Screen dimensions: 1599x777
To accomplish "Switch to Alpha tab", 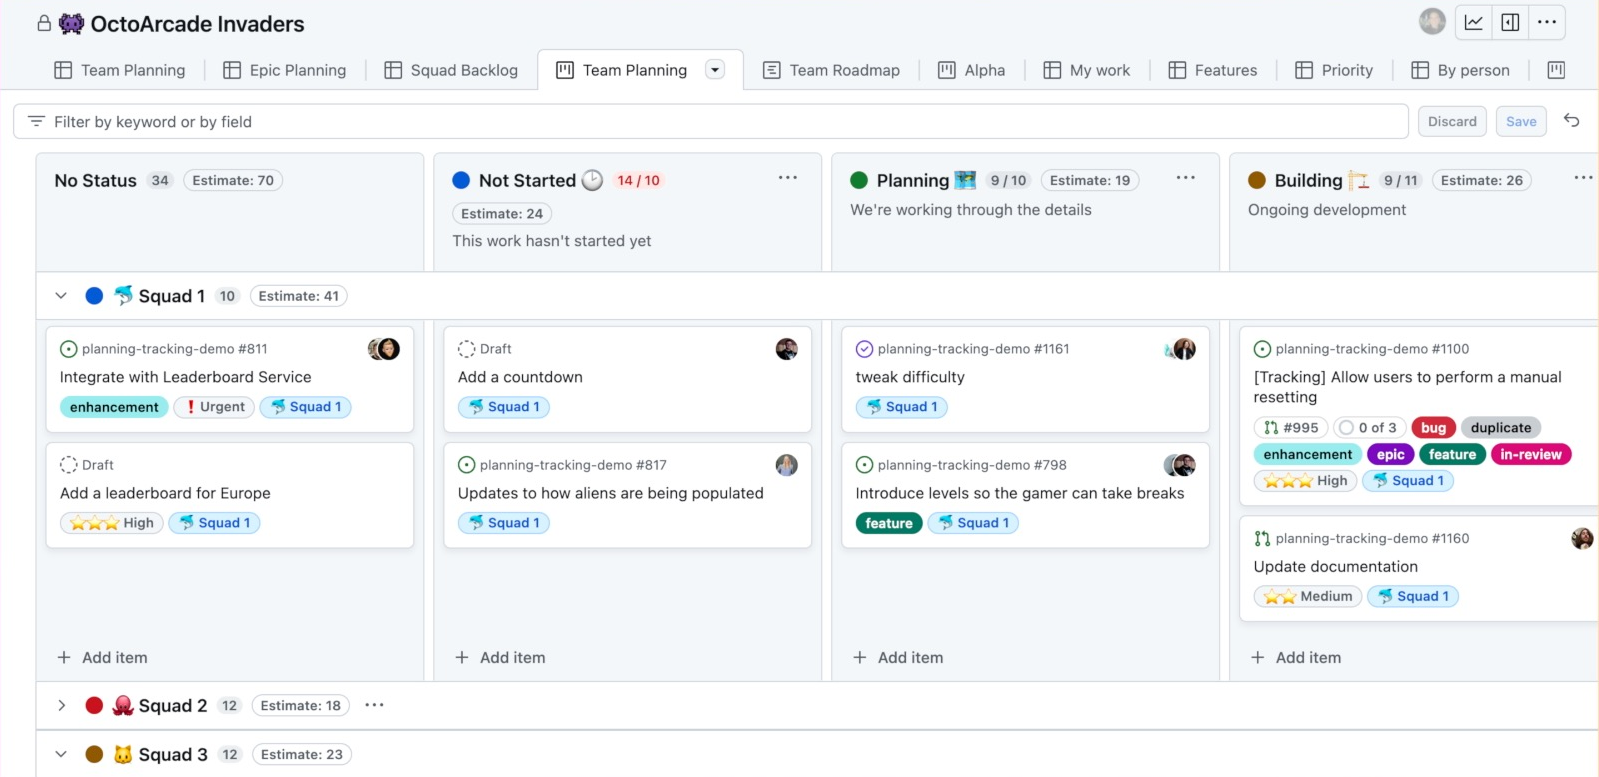I will [972, 70].
